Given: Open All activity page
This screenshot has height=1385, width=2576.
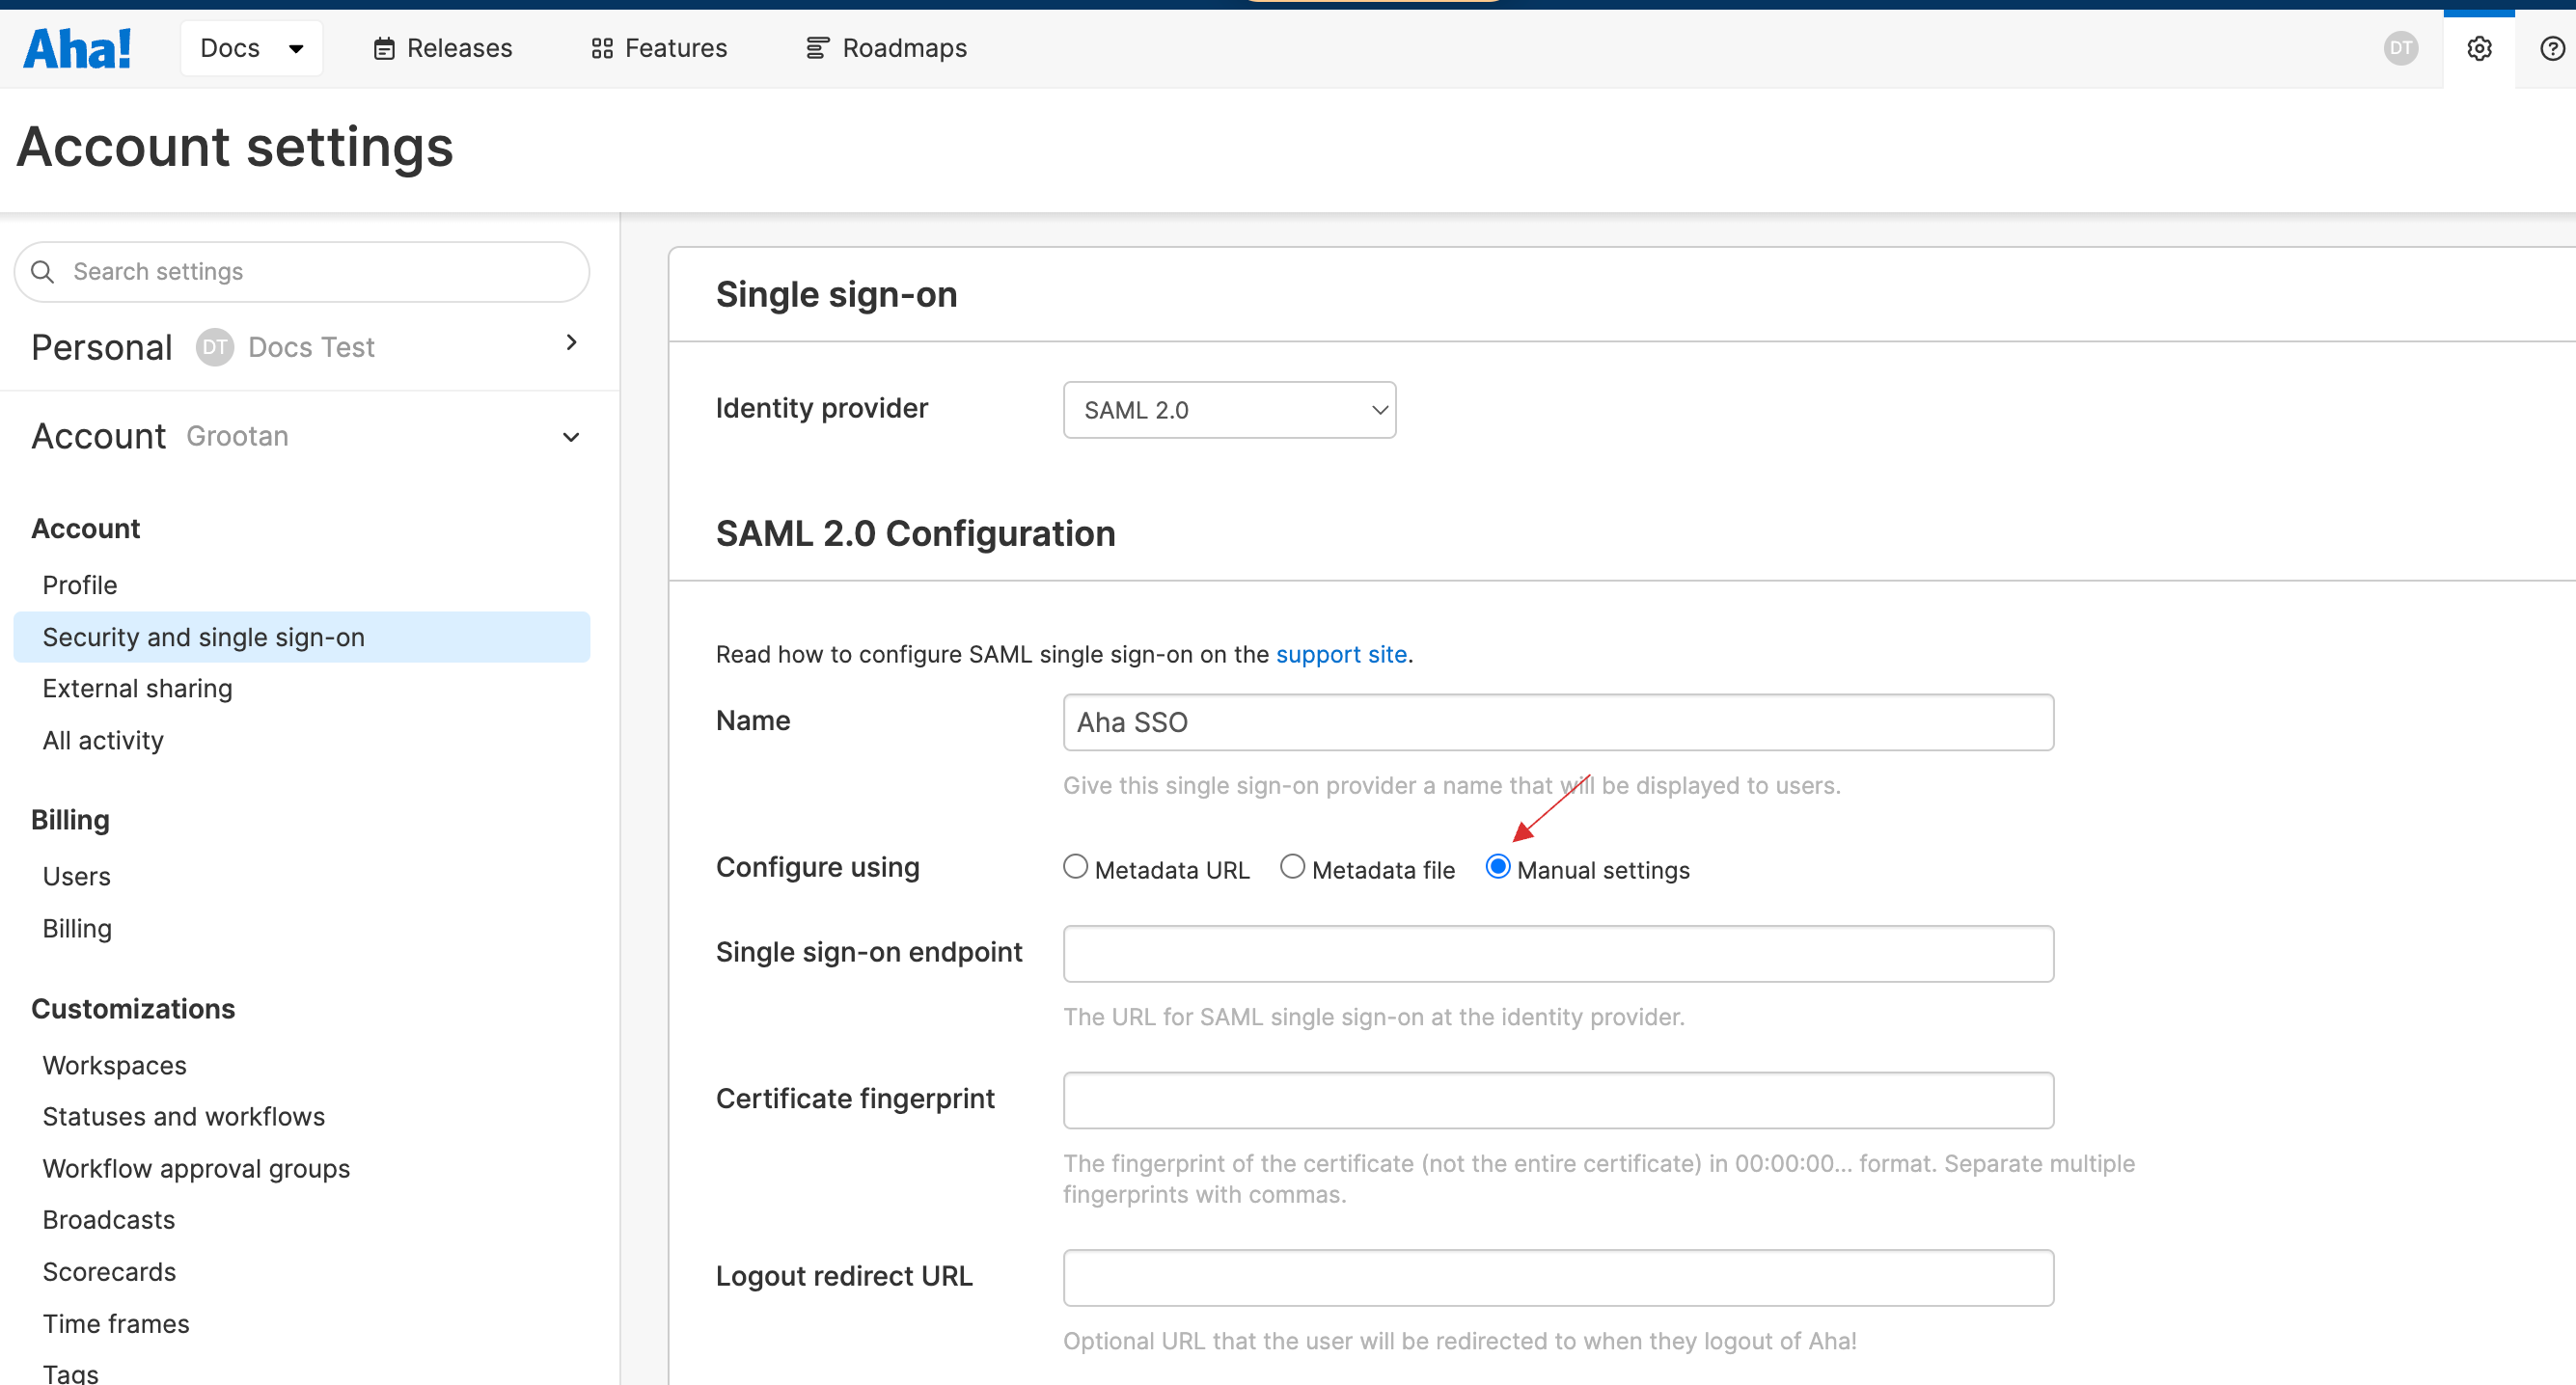Looking at the screenshot, I should [x=103, y=741].
